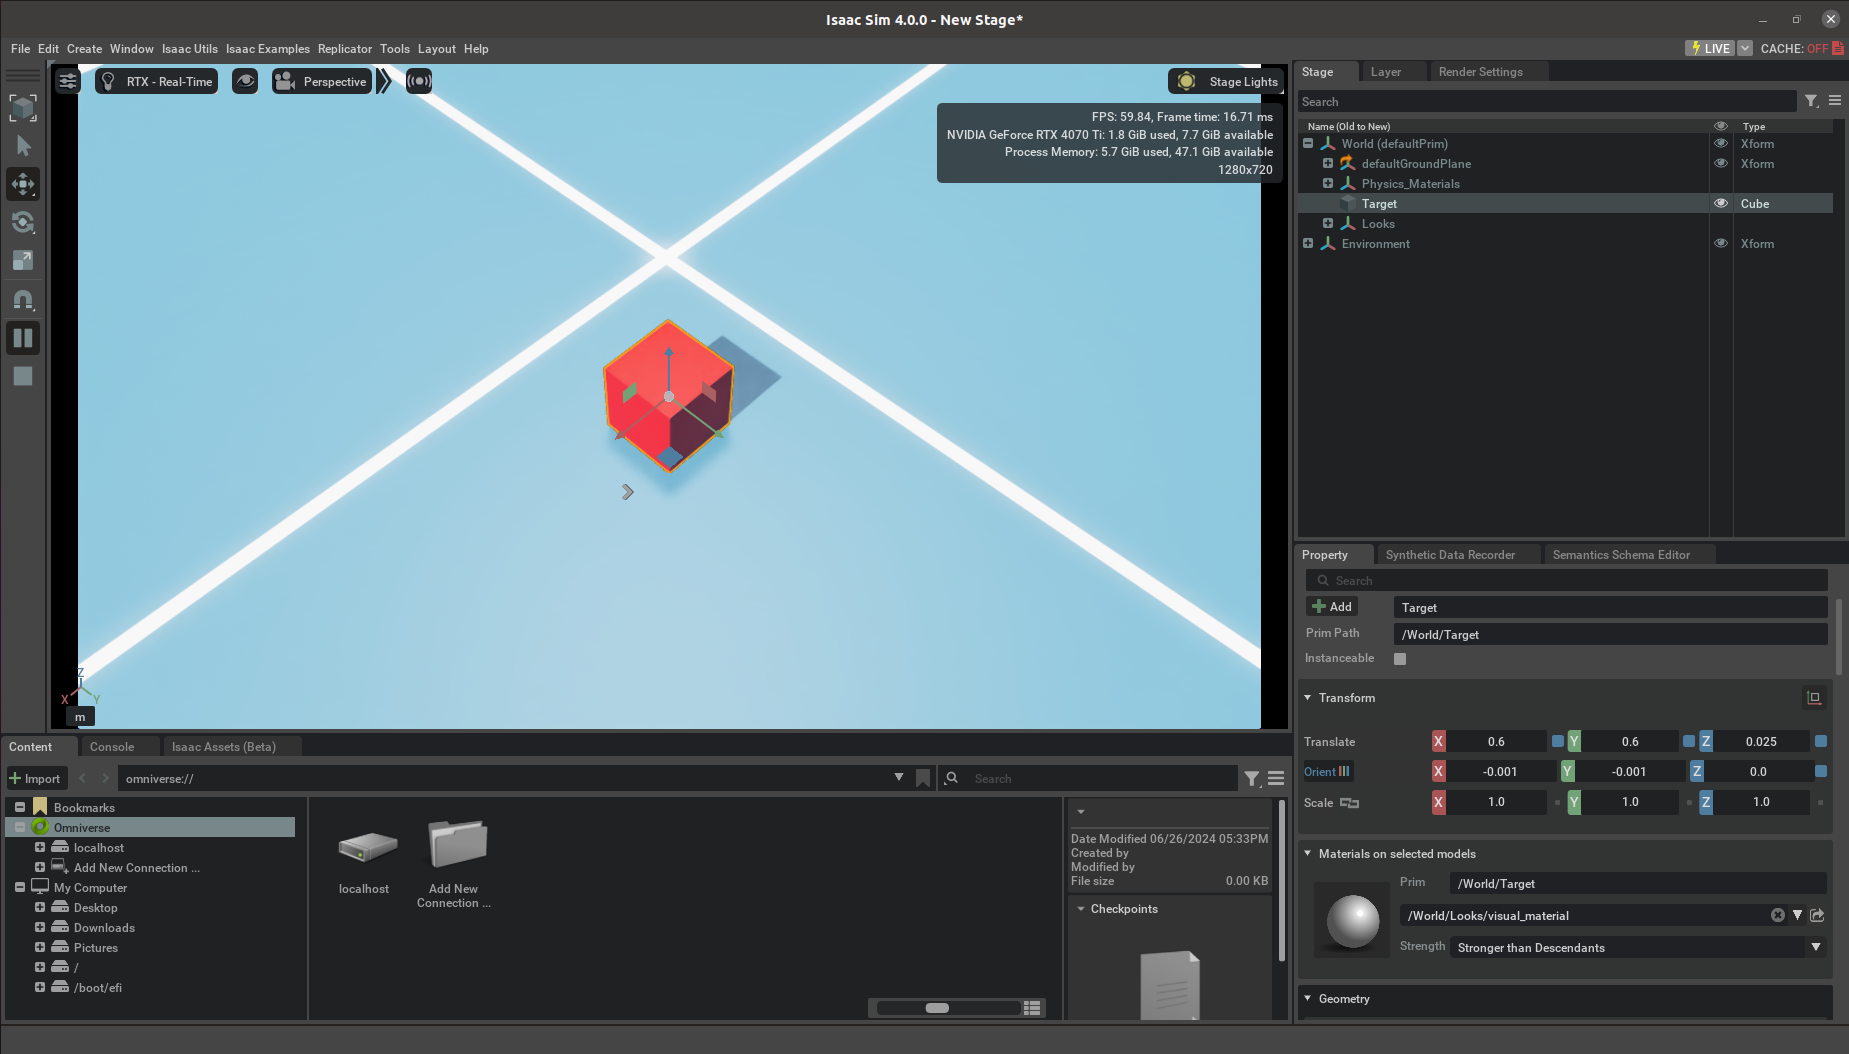1849x1054 pixels.
Task: Open the Stage Lights menu
Action: [1227, 81]
